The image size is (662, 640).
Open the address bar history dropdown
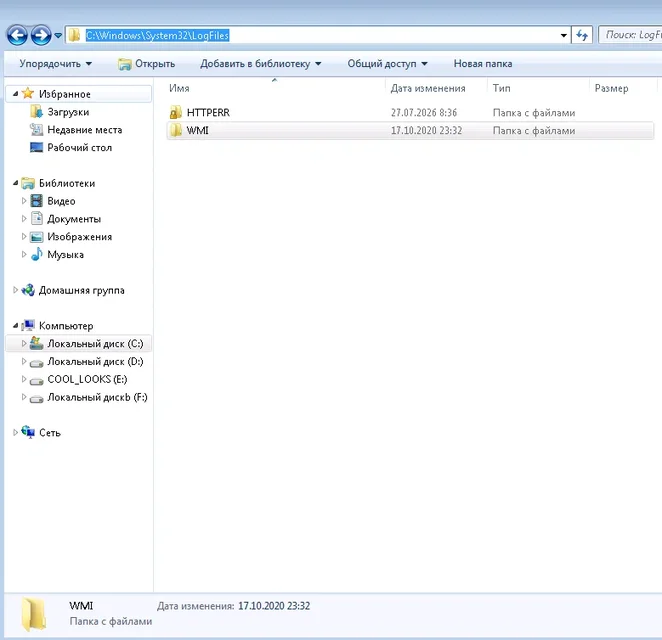(563, 35)
